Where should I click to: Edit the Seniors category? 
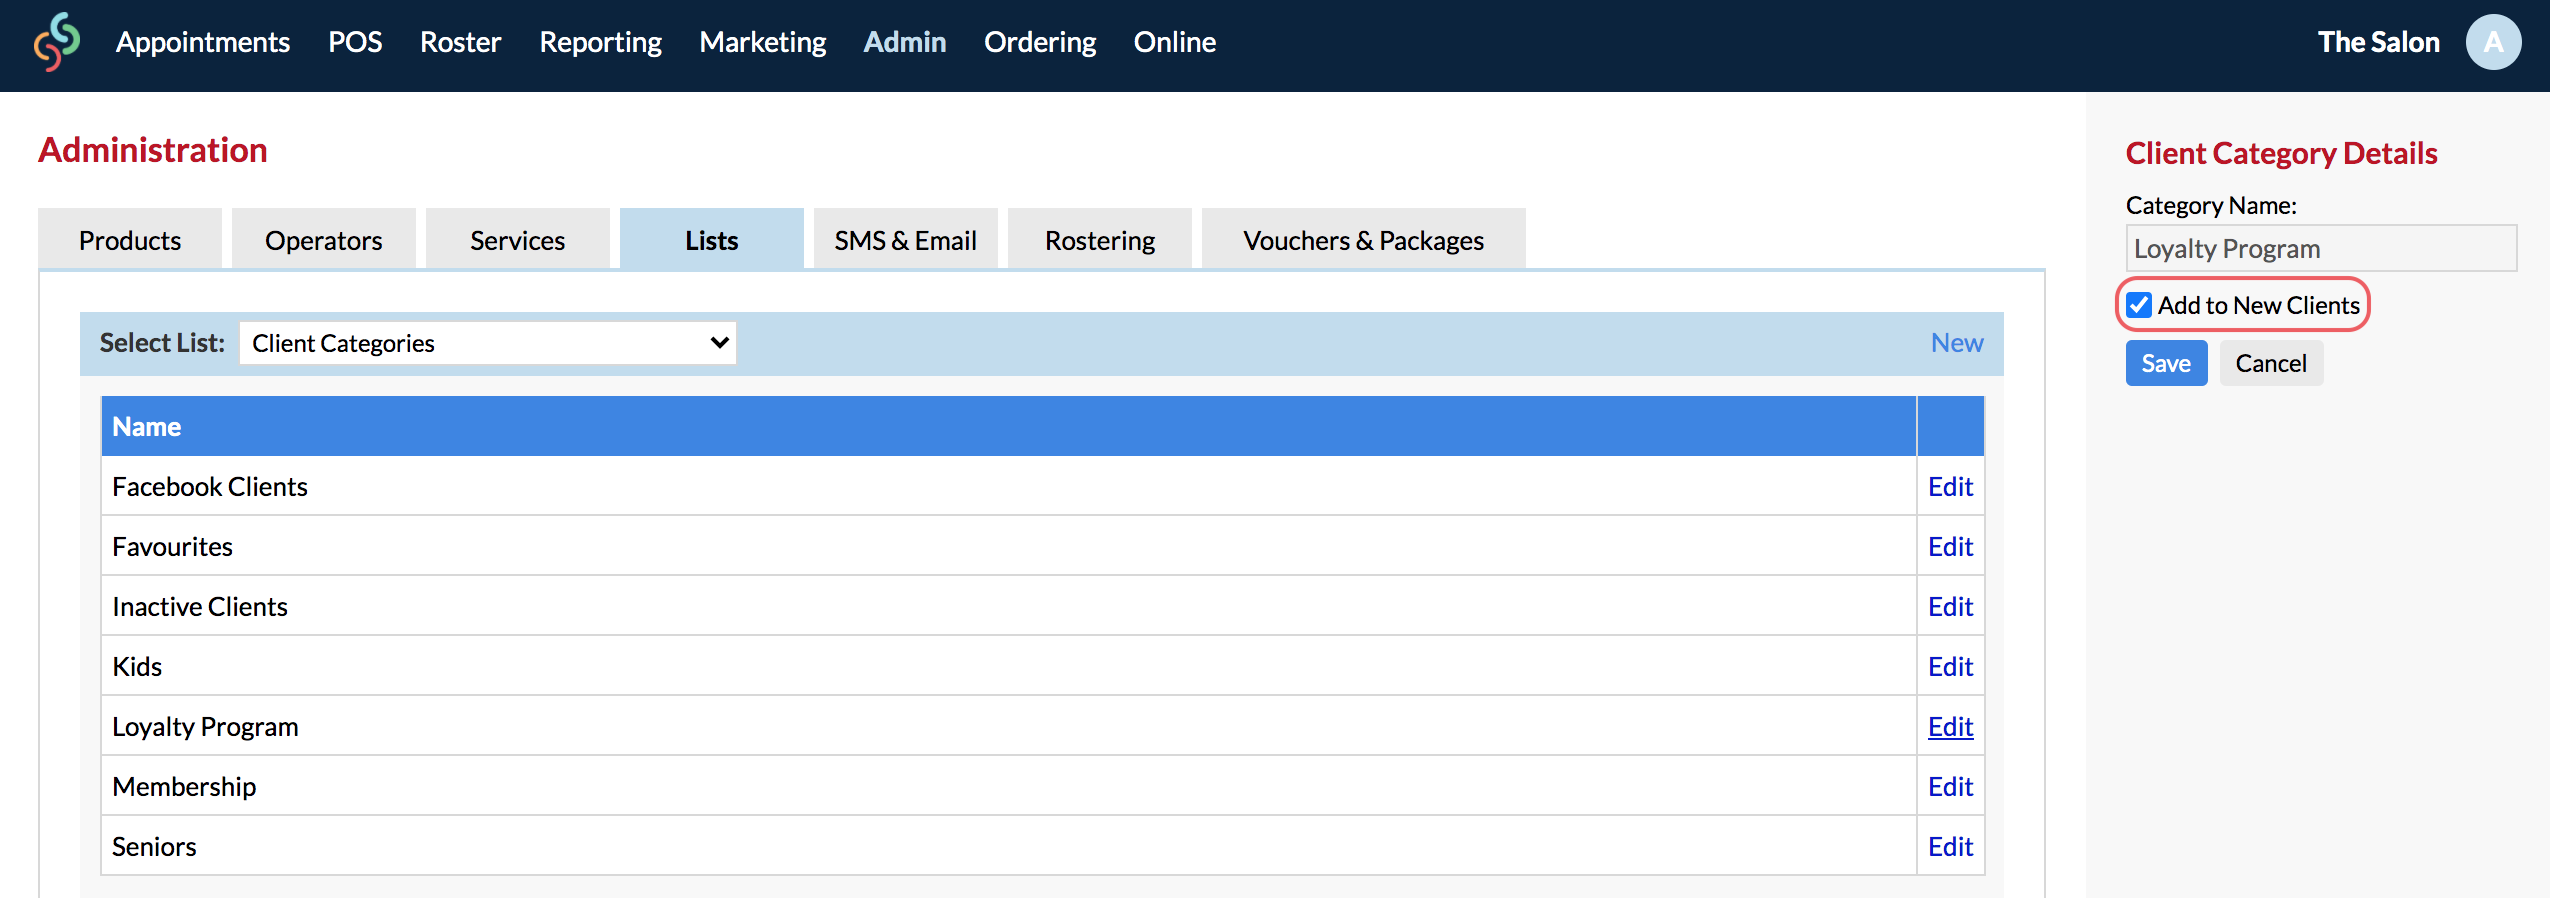tap(1950, 847)
